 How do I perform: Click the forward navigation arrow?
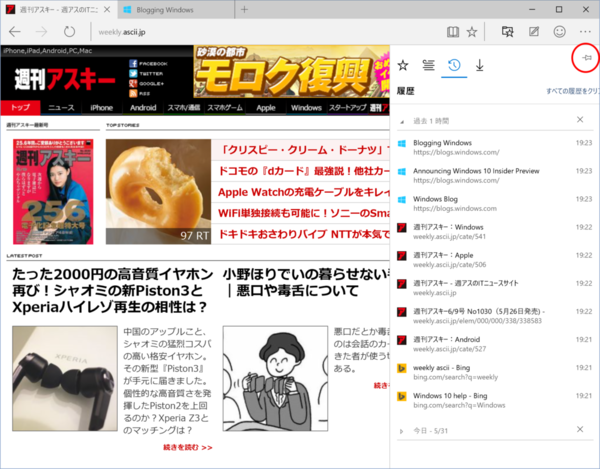tap(41, 32)
